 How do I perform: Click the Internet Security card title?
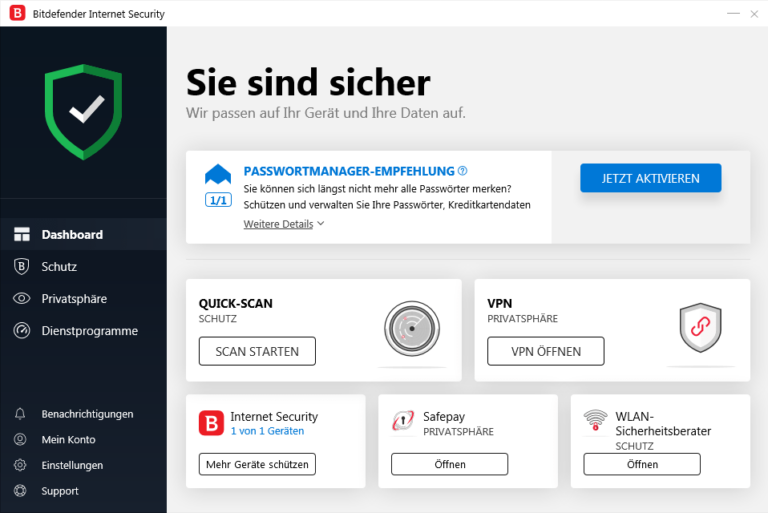pyautogui.click(x=274, y=416)
